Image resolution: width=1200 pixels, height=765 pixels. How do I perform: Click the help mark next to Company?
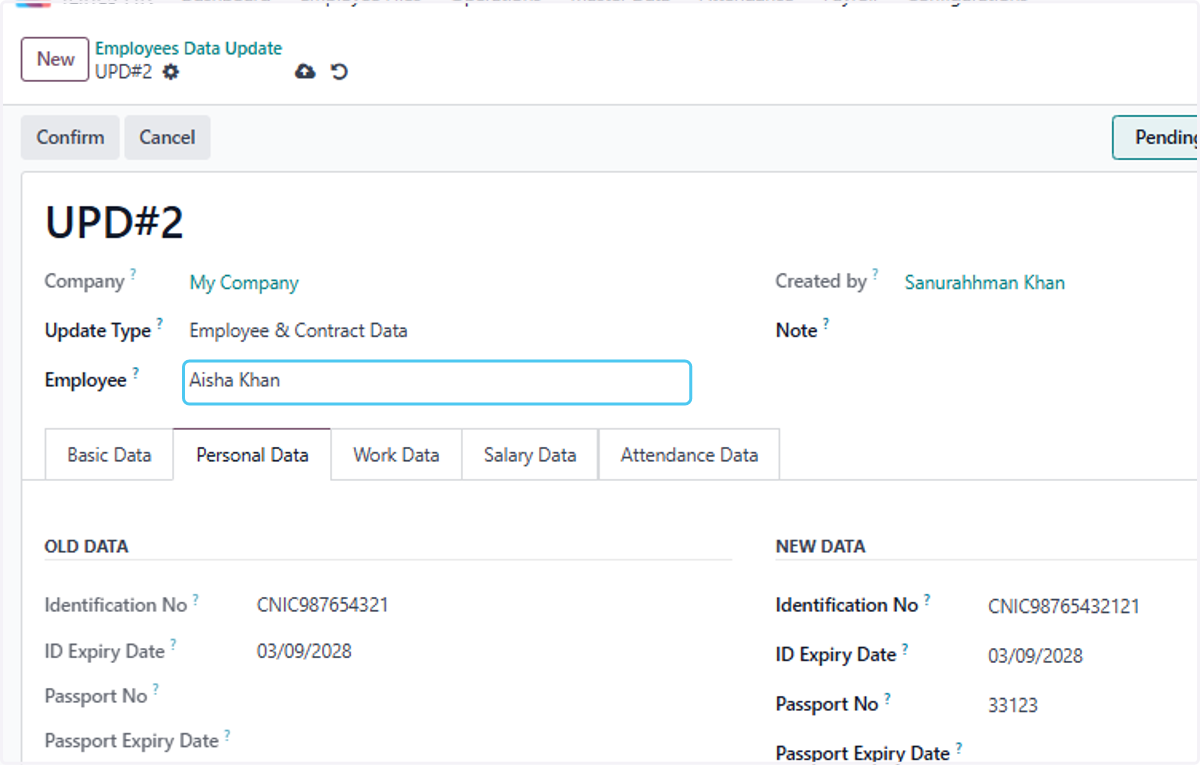click(x=133, y=274)
